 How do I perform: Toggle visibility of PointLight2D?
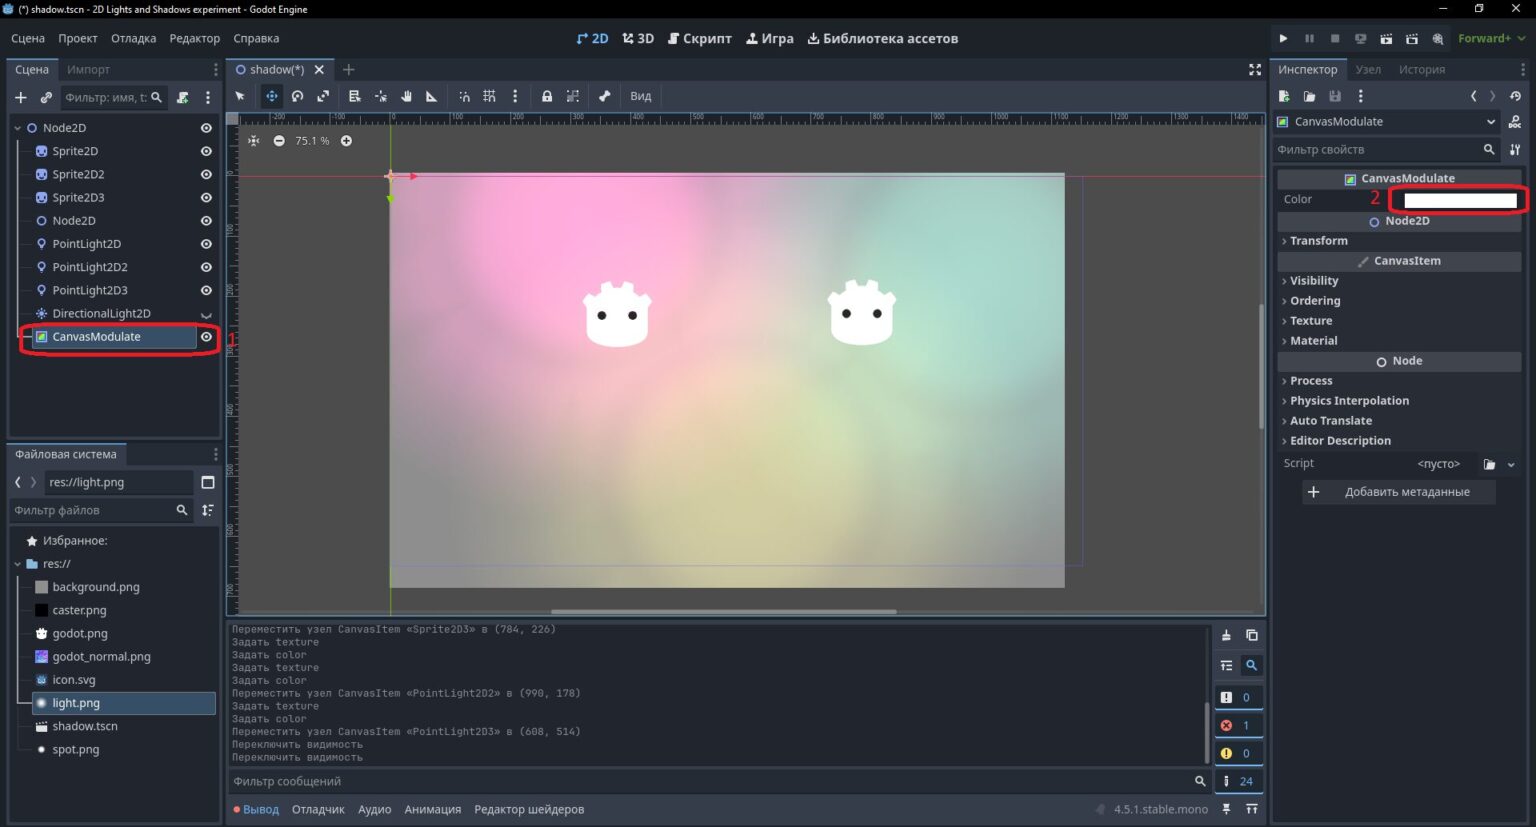tap(206, 244)
